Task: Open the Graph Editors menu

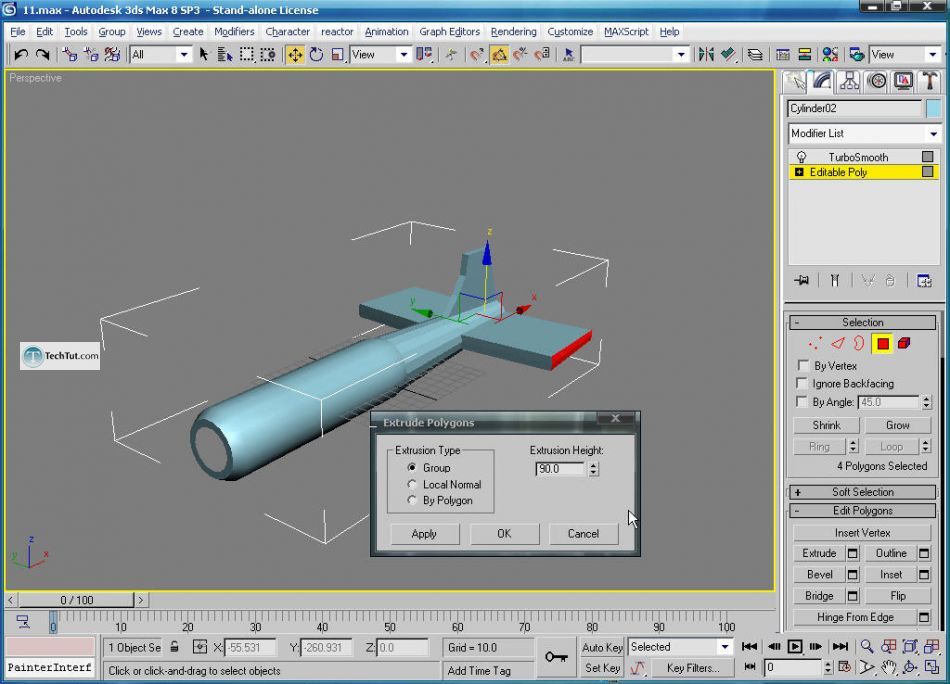Action: [450, 32]
